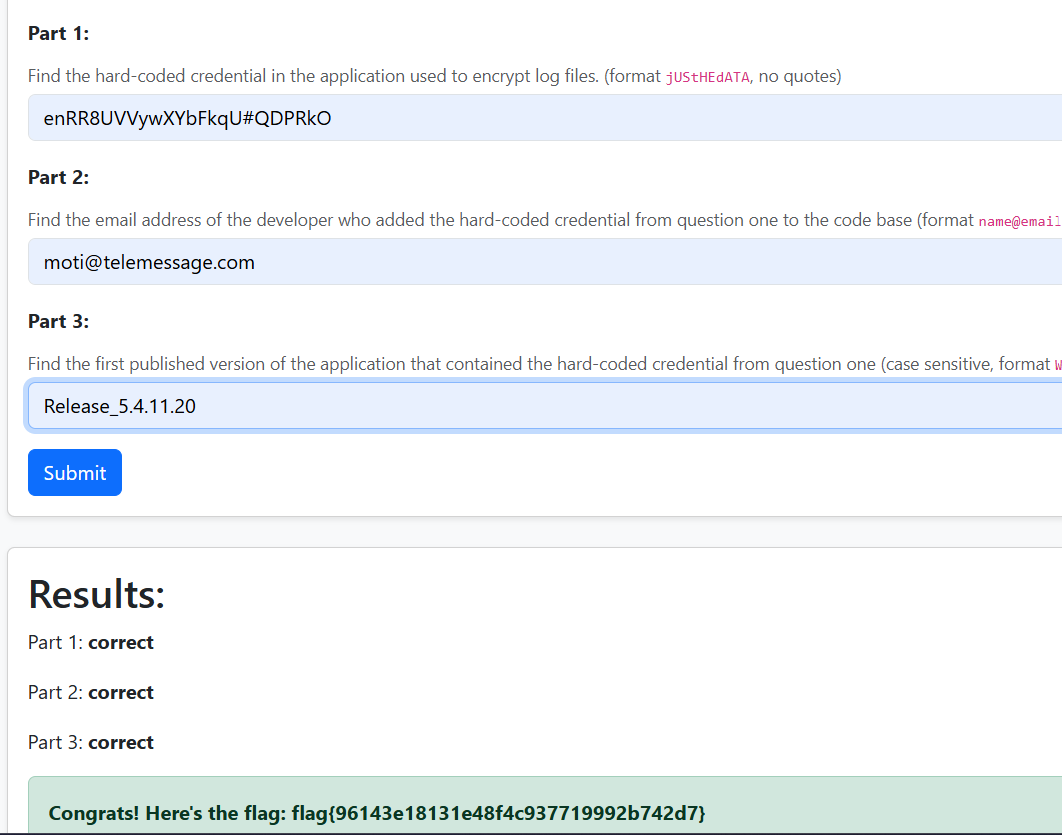The height and width of the screenshot is (835, 1062).
Task: Click the "Part 3:" question heading
Action: click(x=58, y=322)
